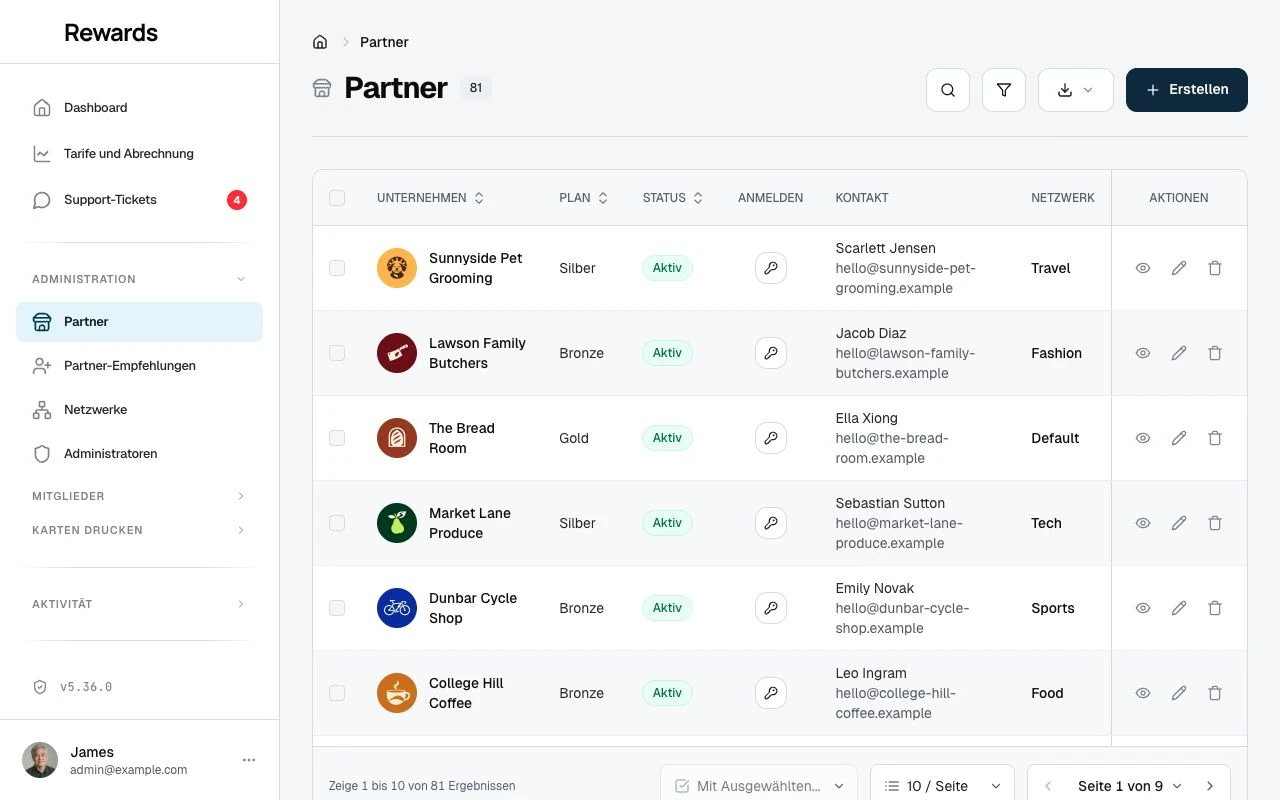Go to next page with right arrow
Screen dimensions: 1280x800
(x=1210, y=786)
